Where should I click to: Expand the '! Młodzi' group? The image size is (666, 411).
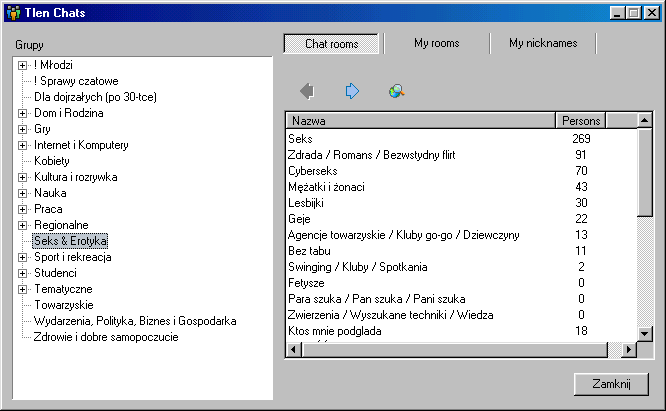pyautogui.click(x=22, y=65)
